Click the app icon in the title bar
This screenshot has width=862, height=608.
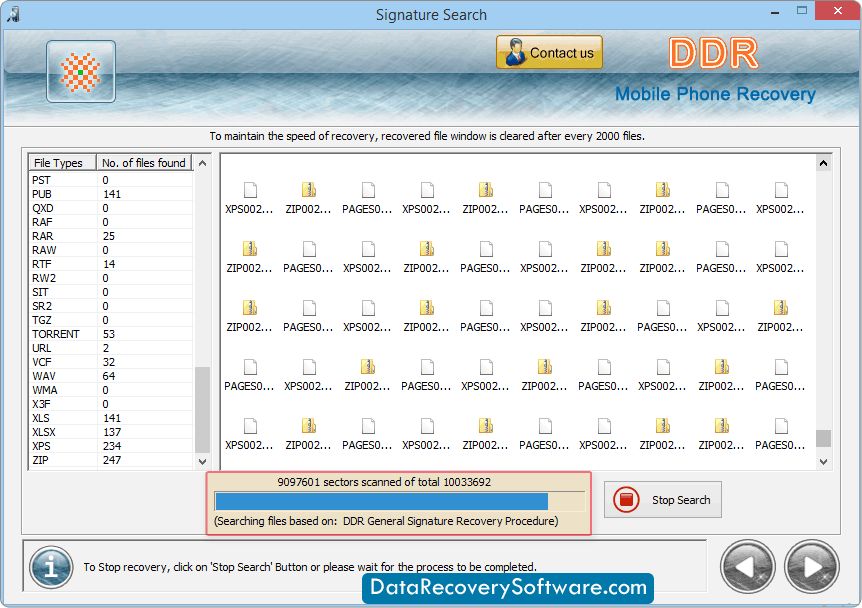pos(13,14)
